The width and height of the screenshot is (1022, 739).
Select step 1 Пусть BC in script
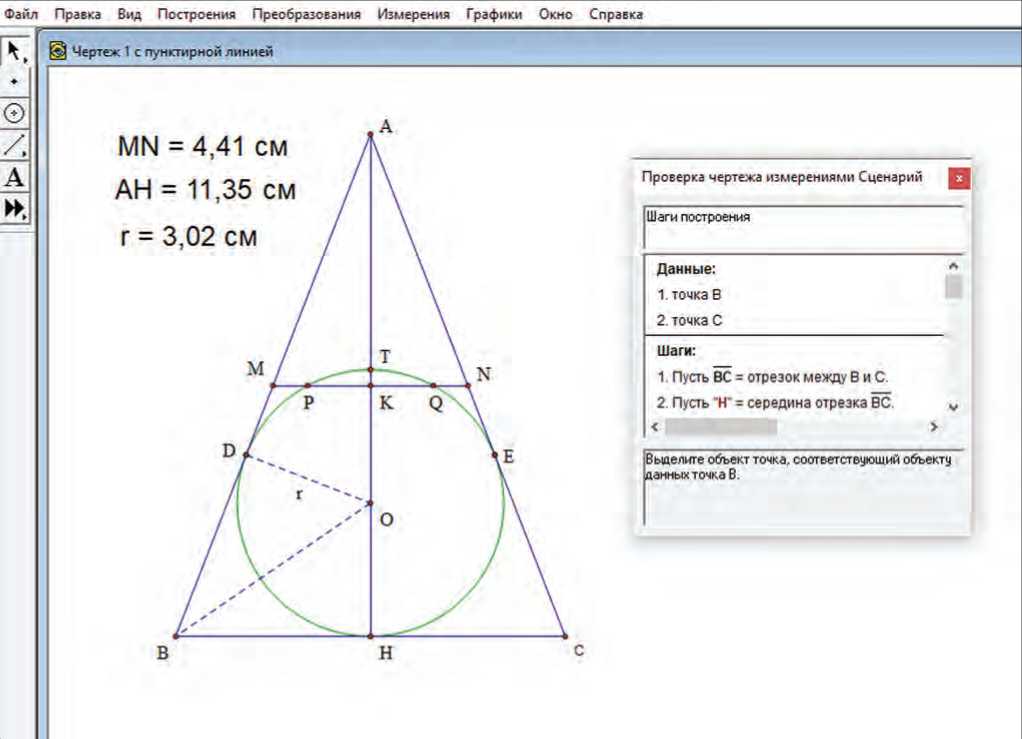click(772, 377)
